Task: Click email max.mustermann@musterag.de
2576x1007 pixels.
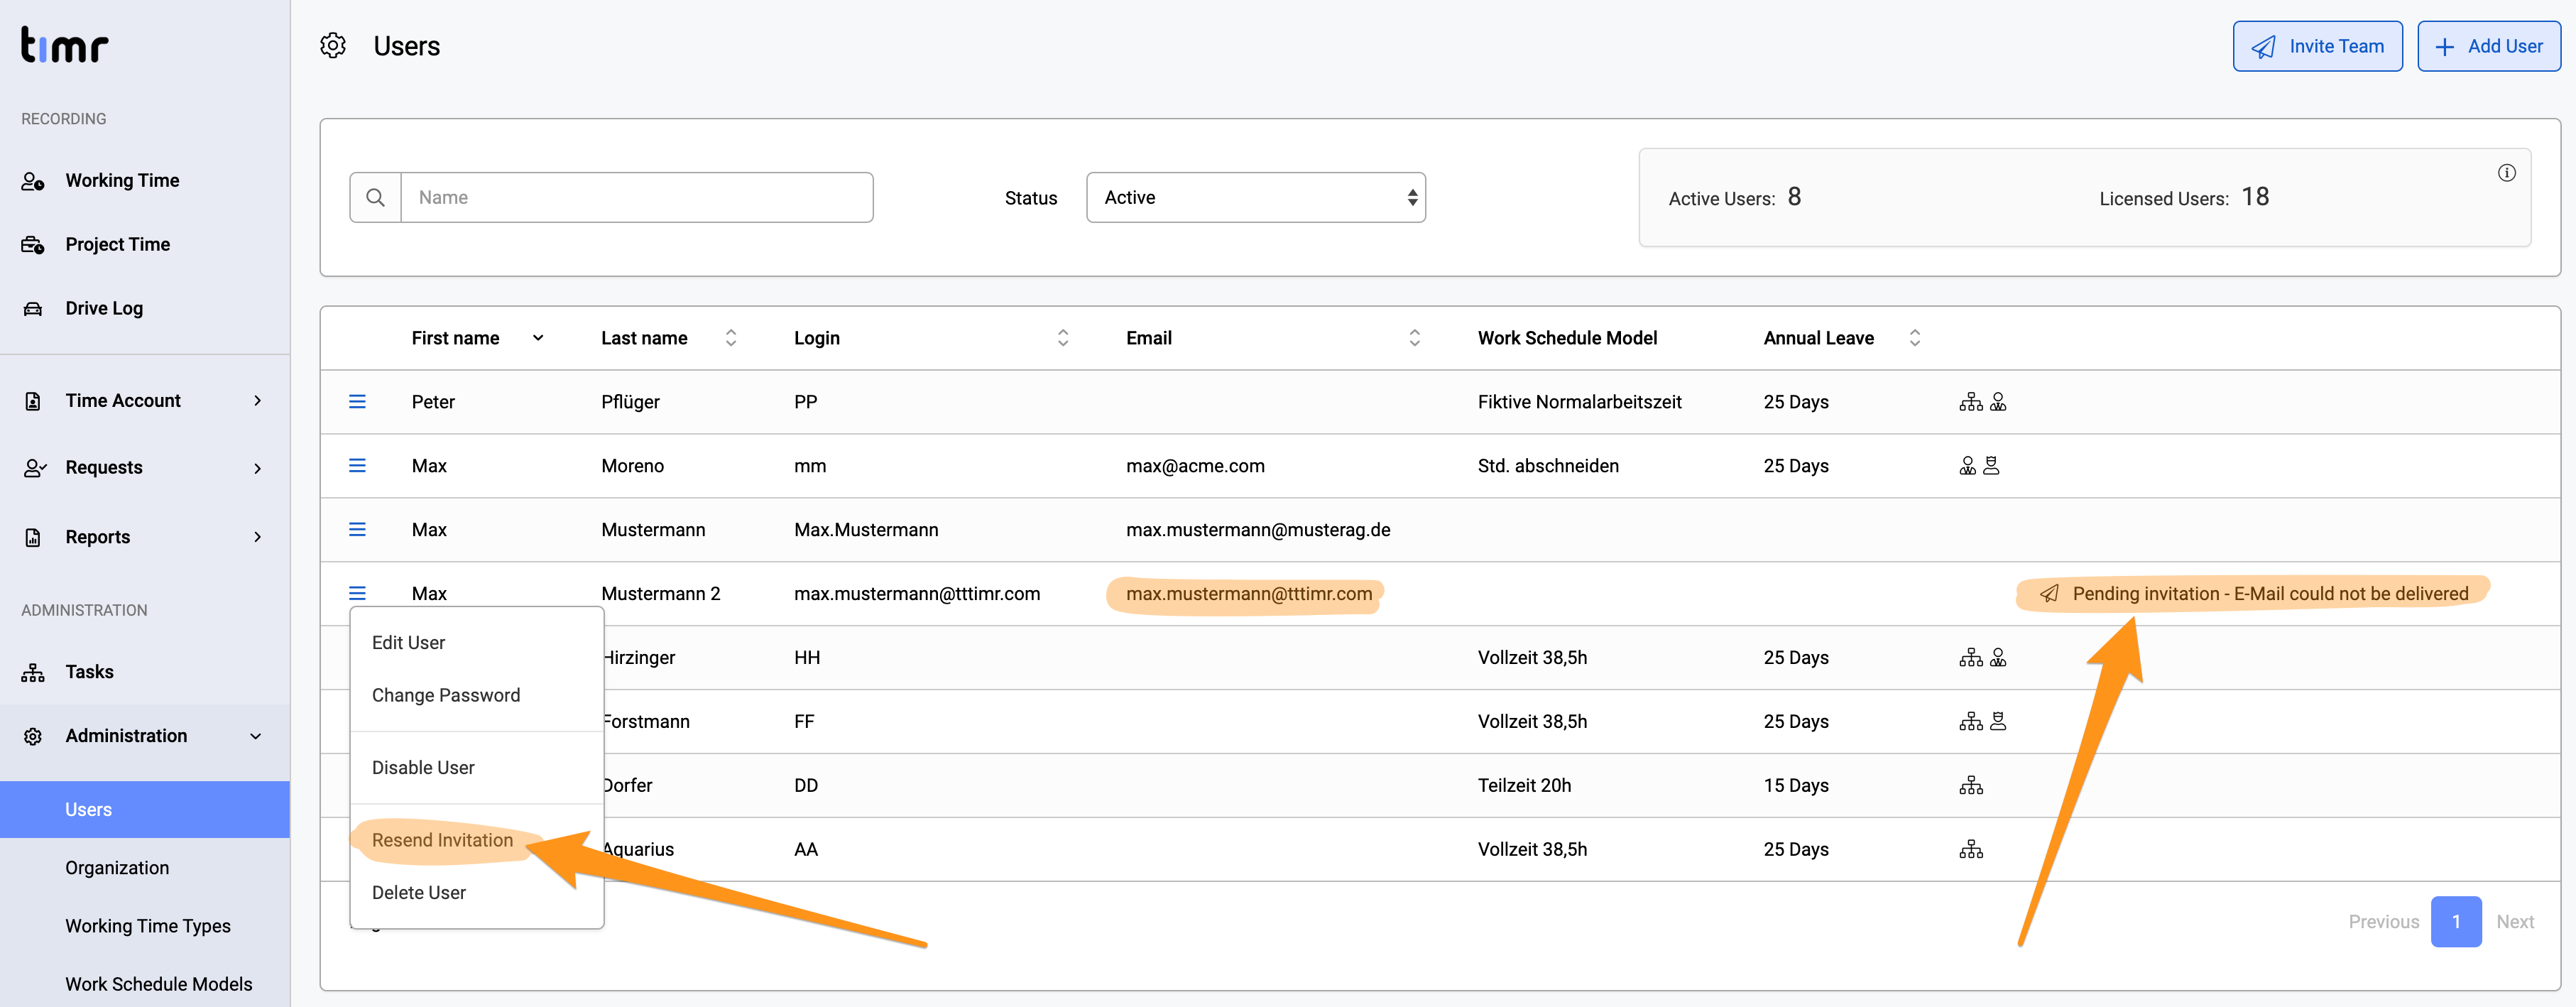Action: coord(1258,530)
